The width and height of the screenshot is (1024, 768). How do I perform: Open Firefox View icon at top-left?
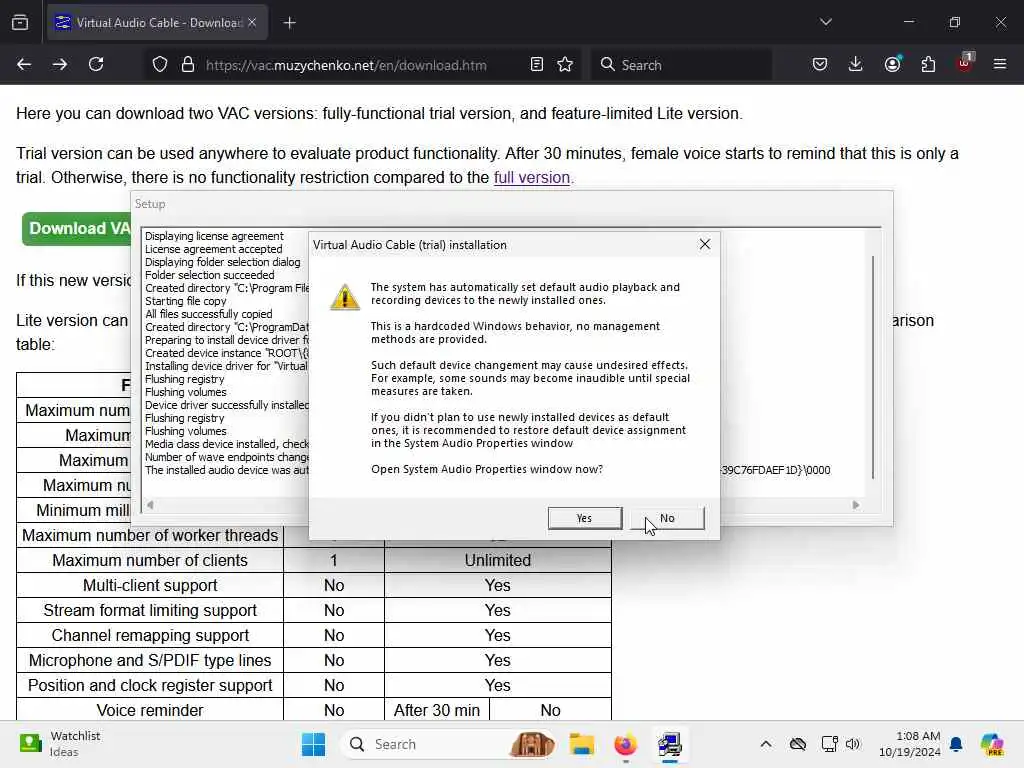coord(20,23)
